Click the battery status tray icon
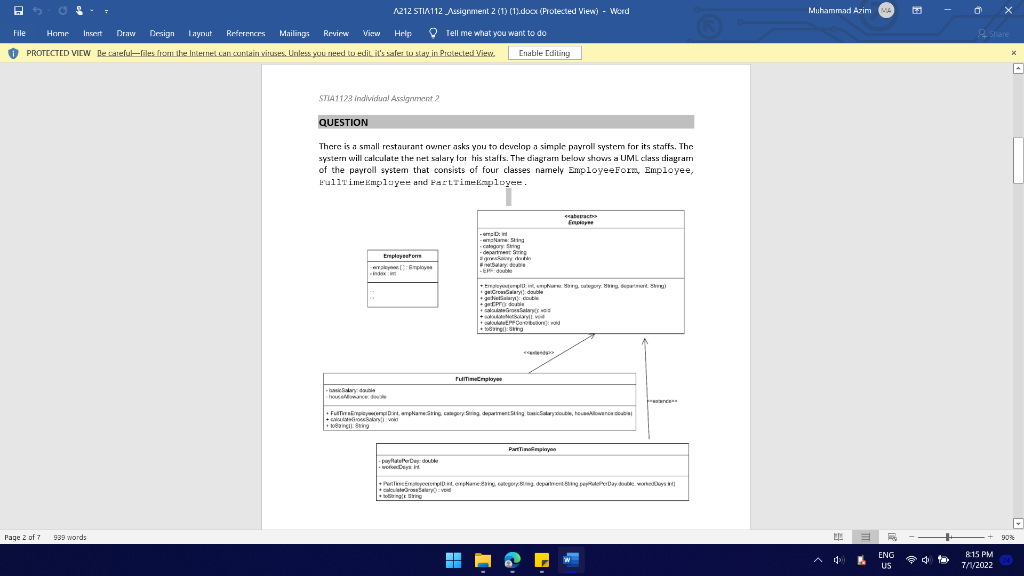Screen dimensions: 1024x576 [944, 560]
